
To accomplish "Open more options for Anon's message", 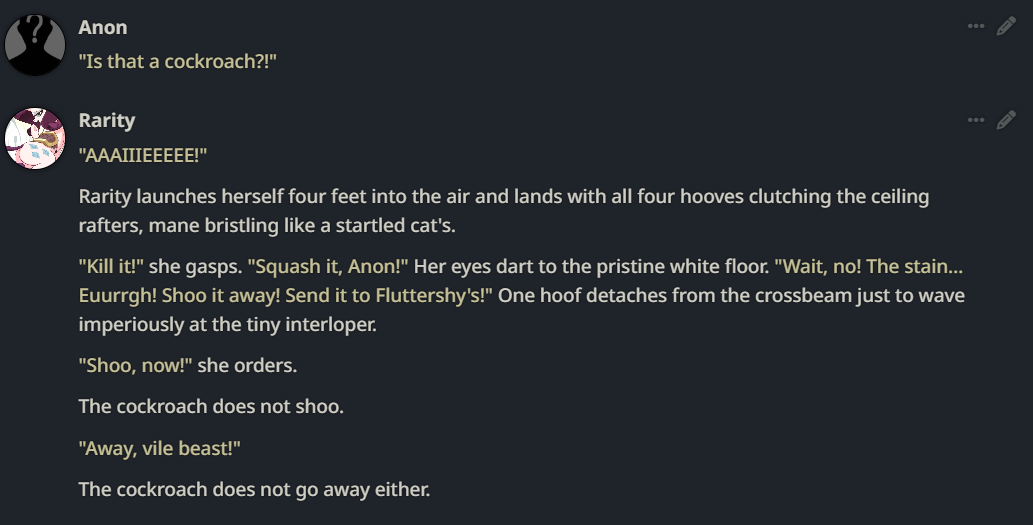I will [976, 27].
